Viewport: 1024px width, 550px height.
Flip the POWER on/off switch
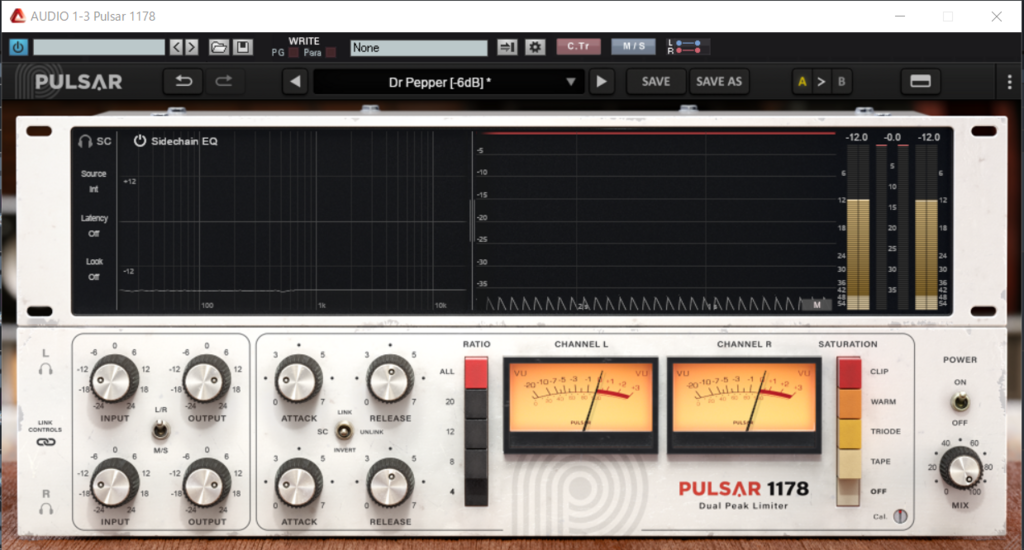tap(960, 402)
